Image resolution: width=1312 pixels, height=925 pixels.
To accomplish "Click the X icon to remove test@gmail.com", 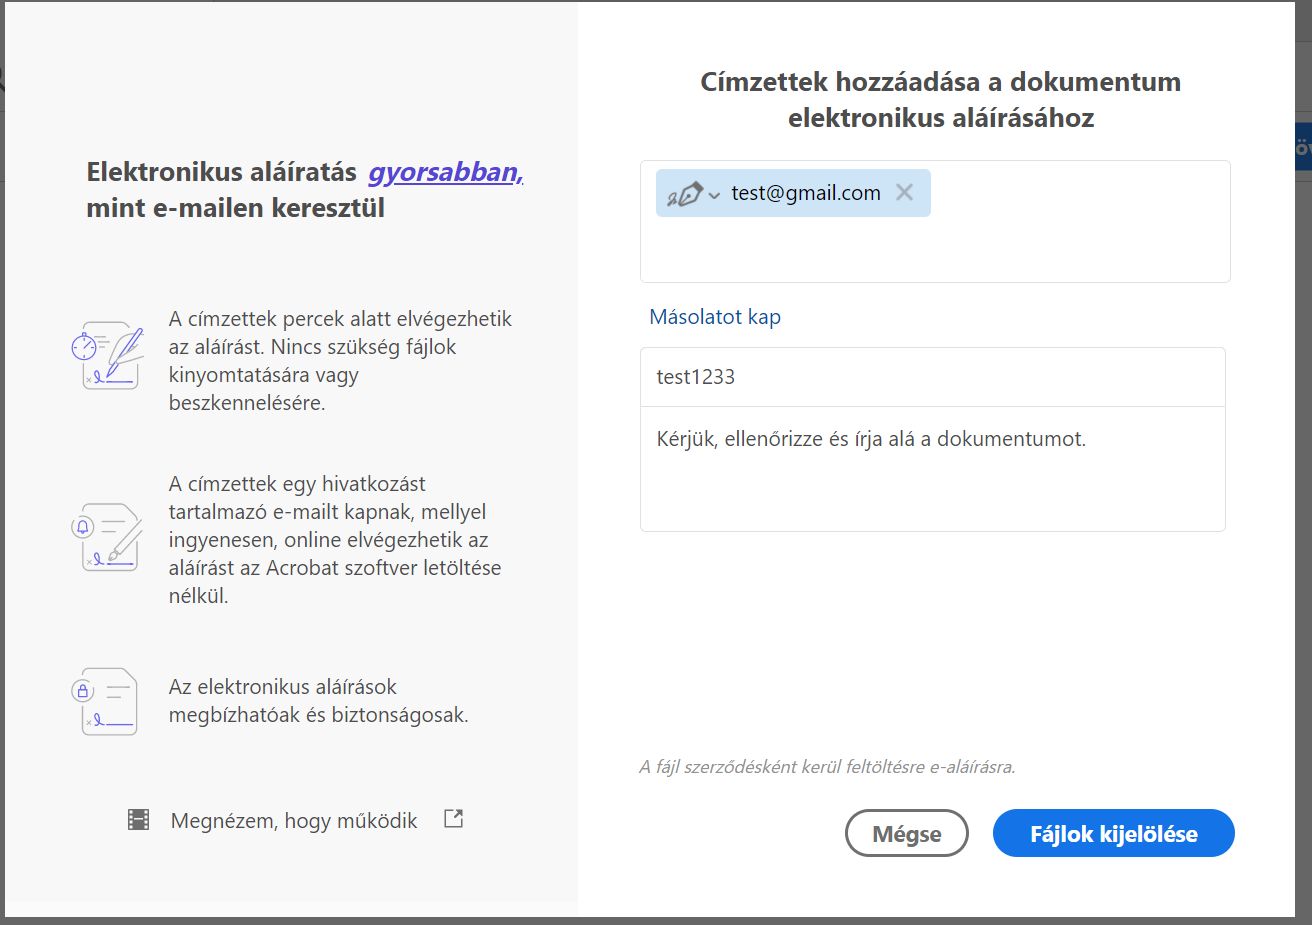I will click(x=904, y=192).
